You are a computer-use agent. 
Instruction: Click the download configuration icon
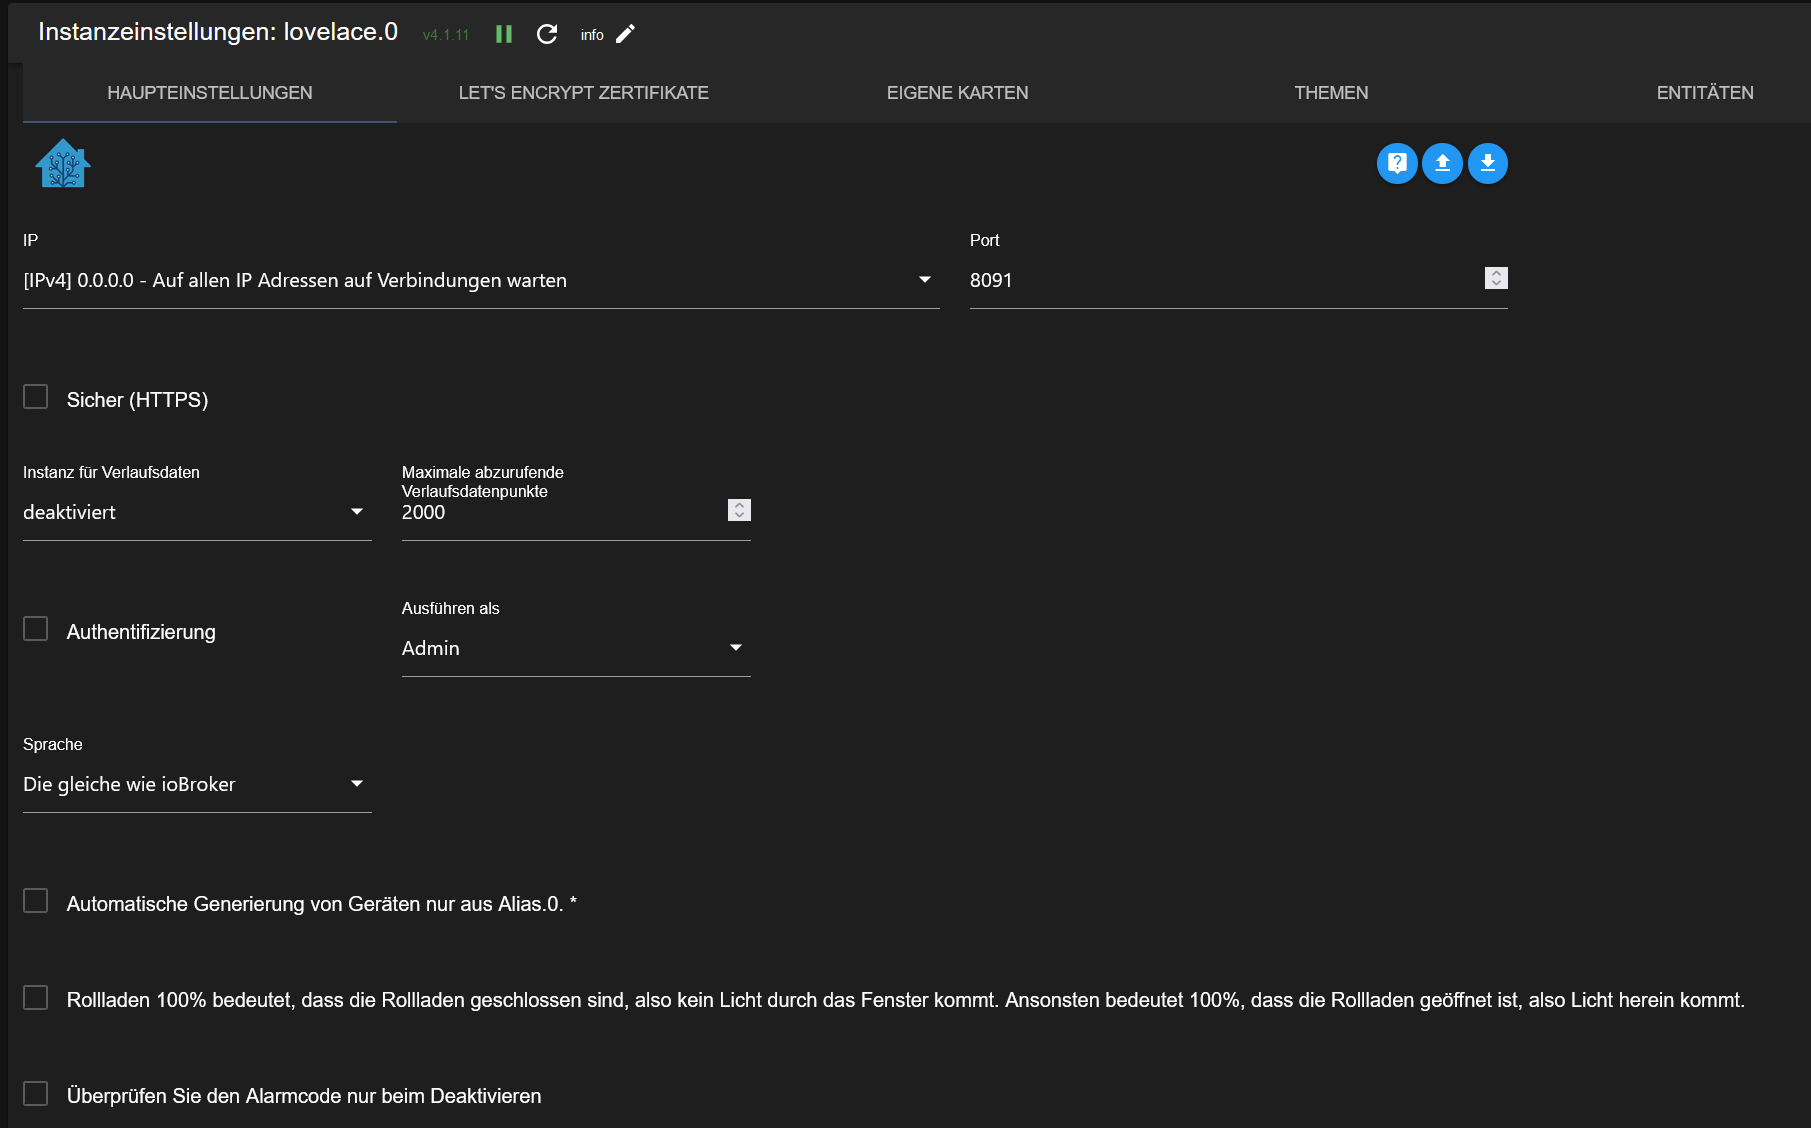1488,163
